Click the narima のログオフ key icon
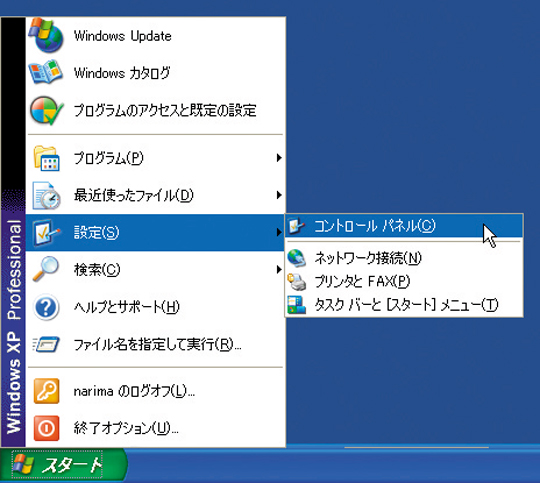Image resolution: width=540 pixels, height=483 pixels. (46, 391)
